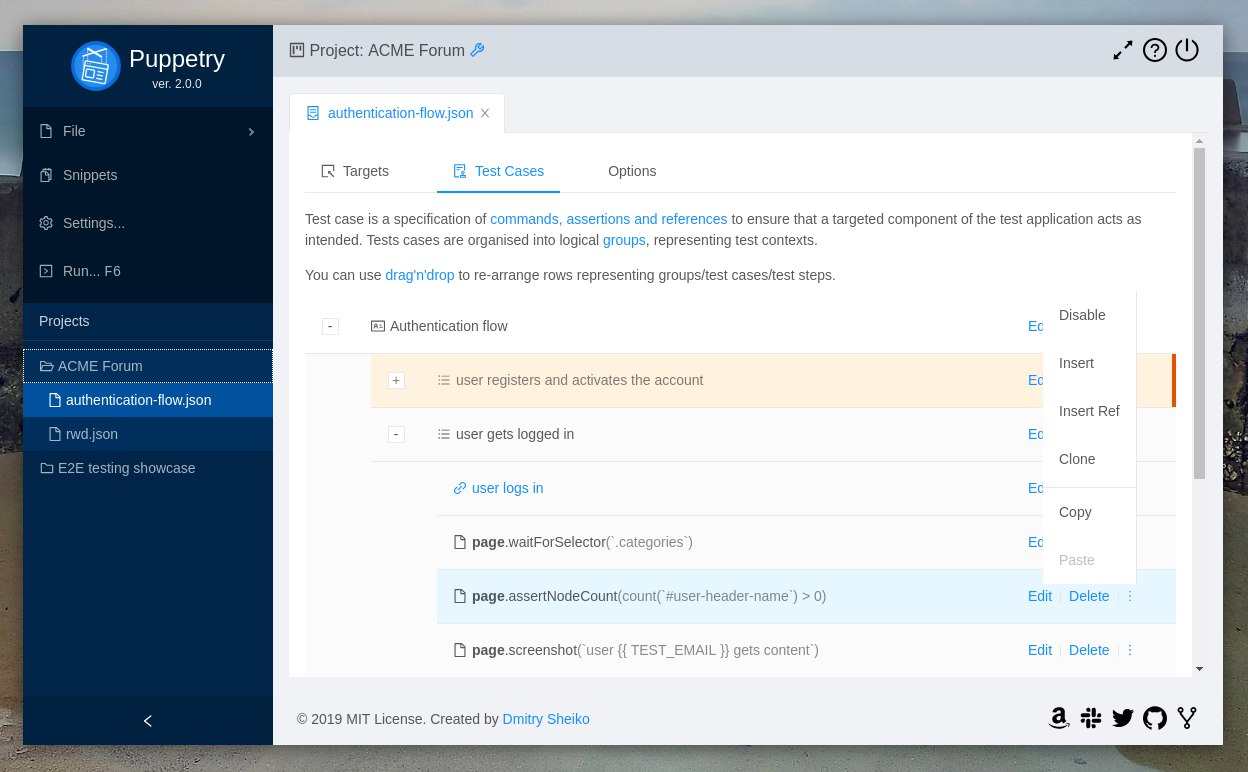The image size is (1248, 772).
Task: Open the File menu in sidebar
Action: [x=148, y=131]
